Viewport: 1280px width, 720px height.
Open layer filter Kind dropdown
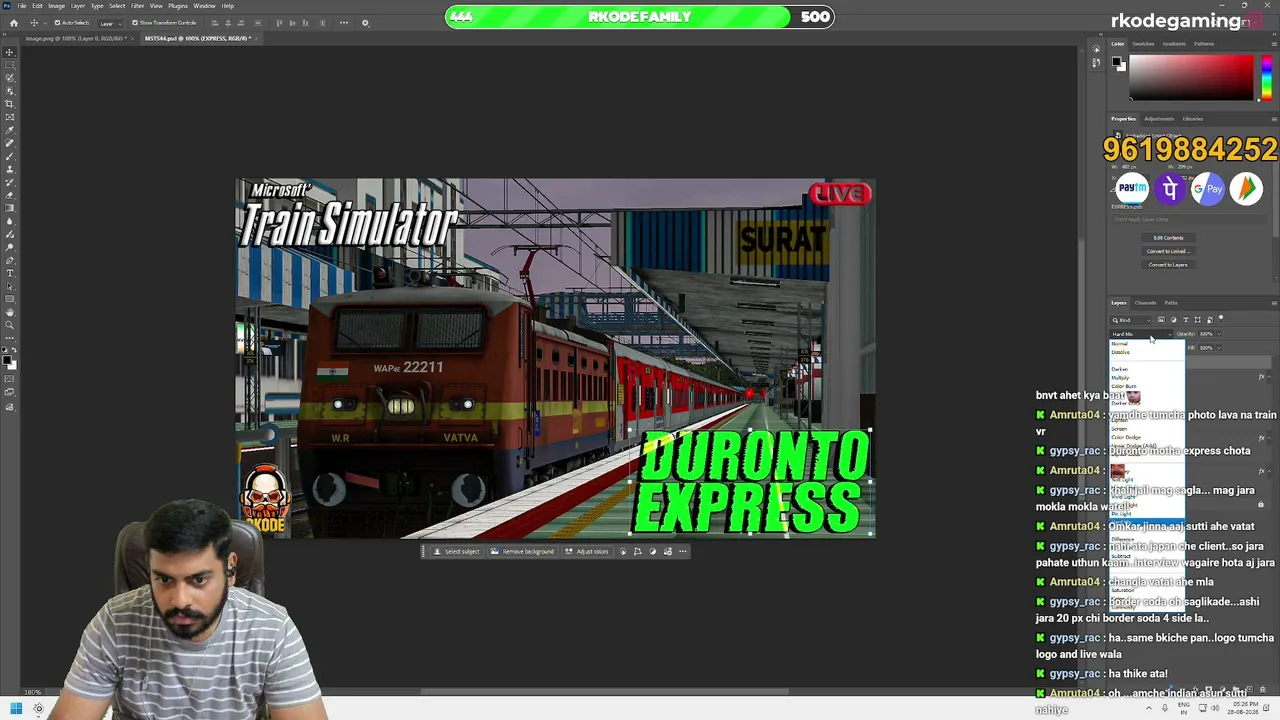[1131, 320]
